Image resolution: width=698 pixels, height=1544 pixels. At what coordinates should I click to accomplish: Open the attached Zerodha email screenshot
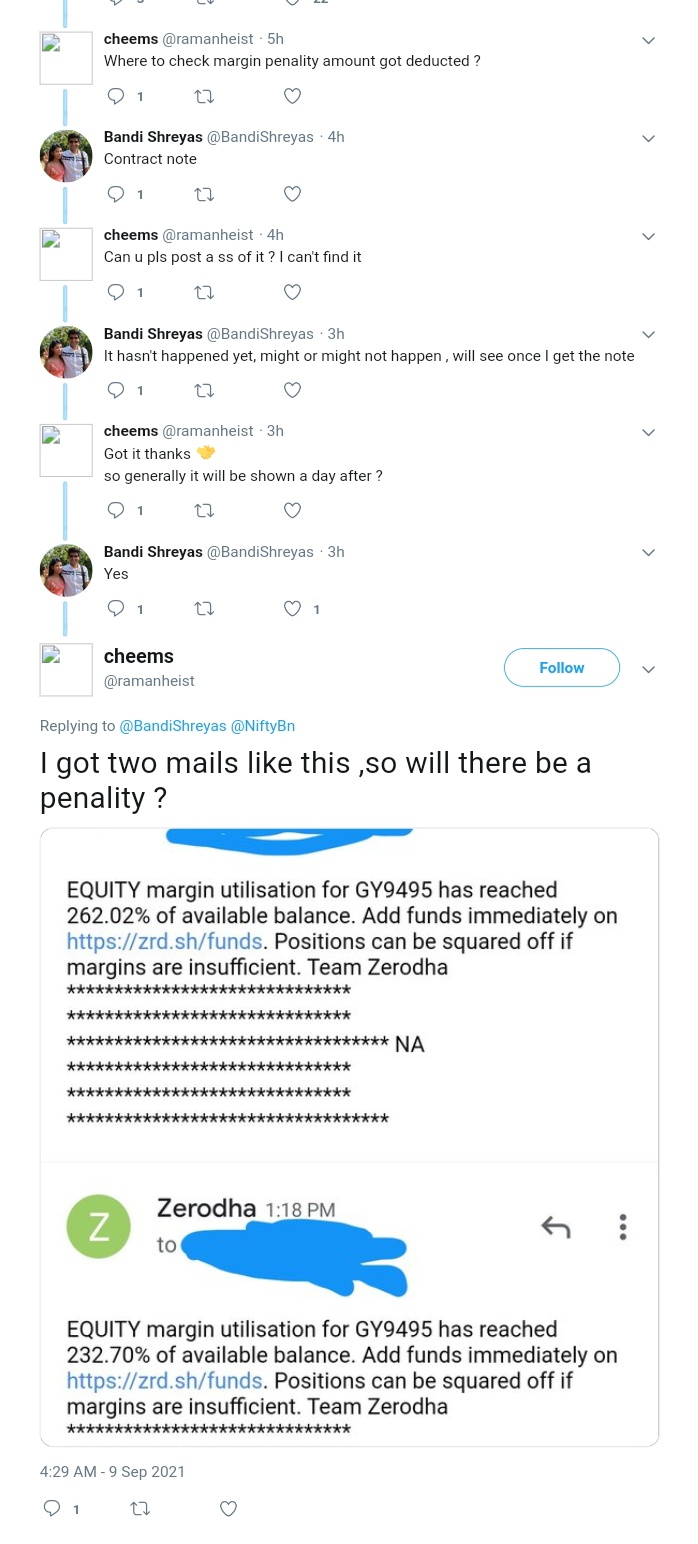point(349,1137)
